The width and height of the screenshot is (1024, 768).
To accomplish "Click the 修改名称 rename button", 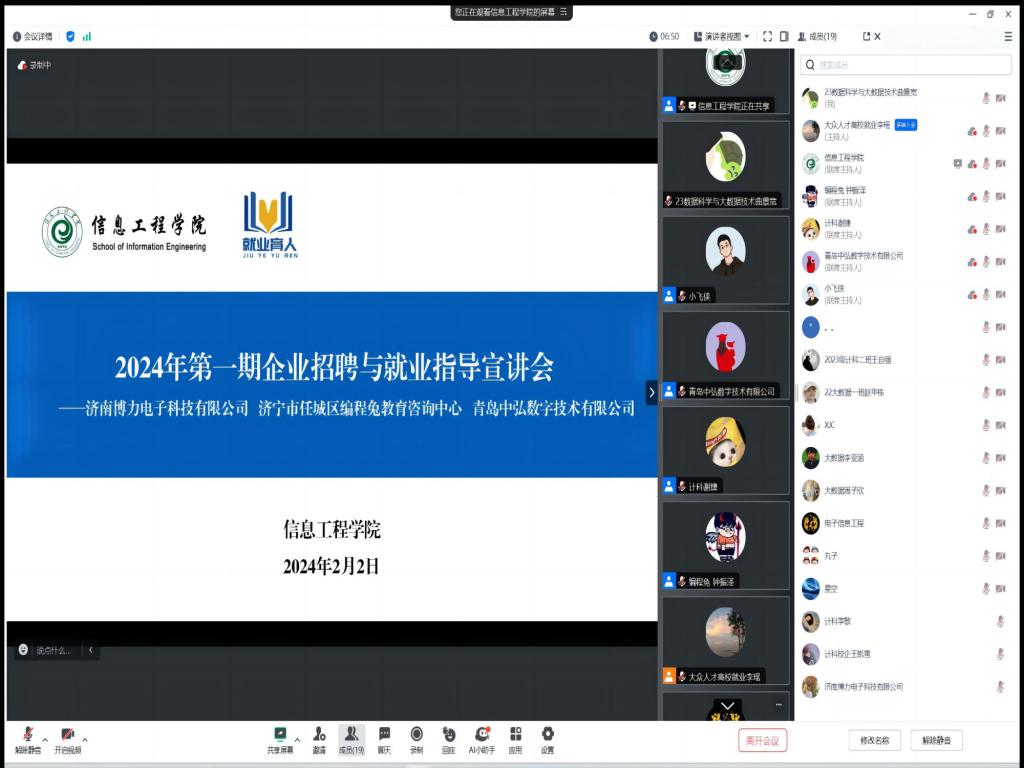I will coord(874,741).
